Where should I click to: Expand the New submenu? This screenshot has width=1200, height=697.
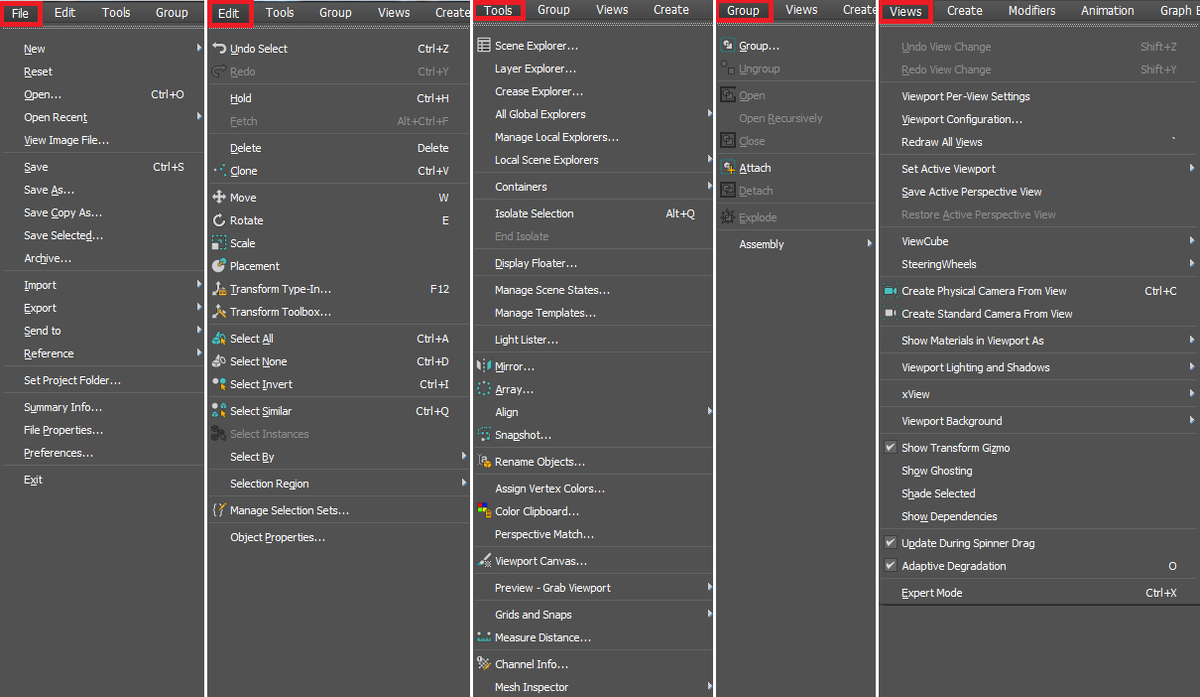[200, 48]
